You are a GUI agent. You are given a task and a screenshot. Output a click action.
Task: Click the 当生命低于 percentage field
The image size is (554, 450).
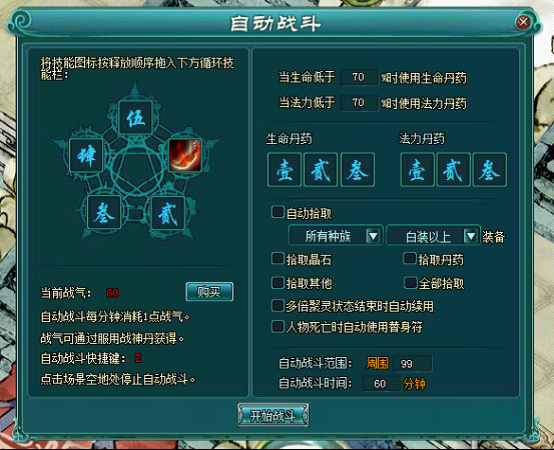tap(359, 77)
